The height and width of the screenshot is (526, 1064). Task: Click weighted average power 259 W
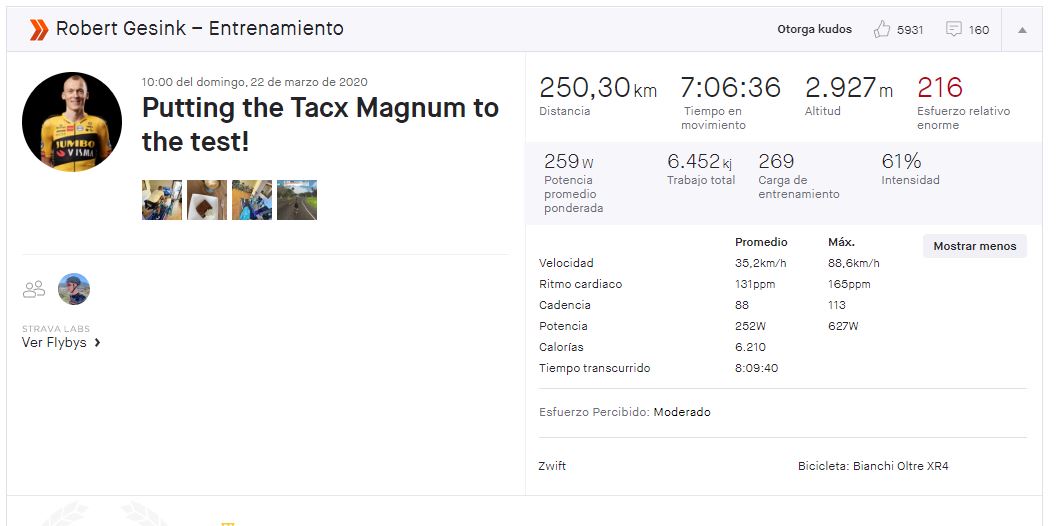(569, 162)
